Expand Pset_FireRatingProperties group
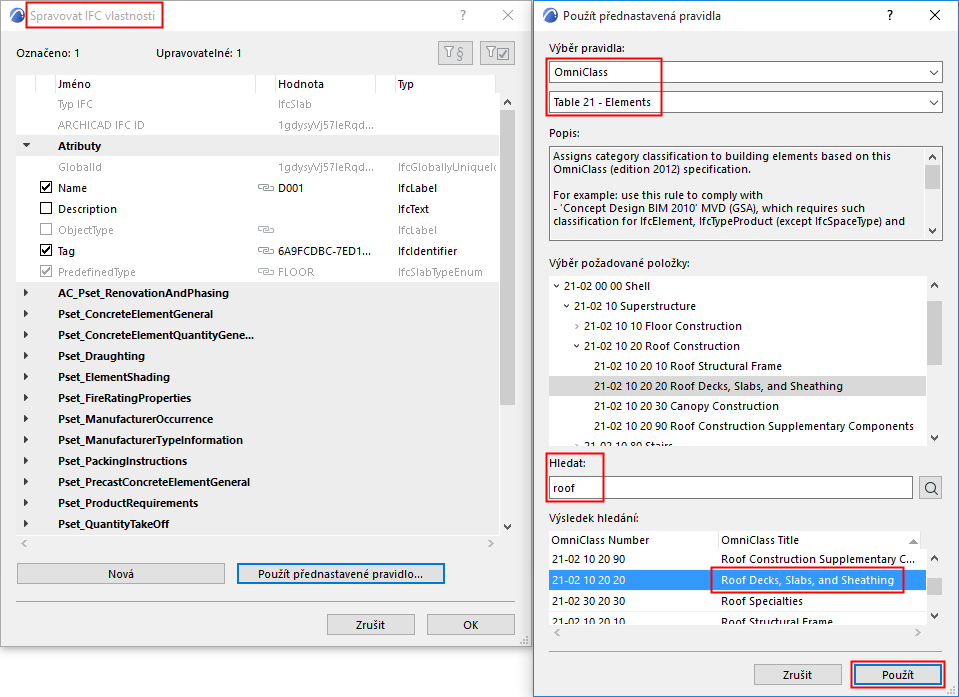Screen dimensions: 959x697 [x=26, y=398]
